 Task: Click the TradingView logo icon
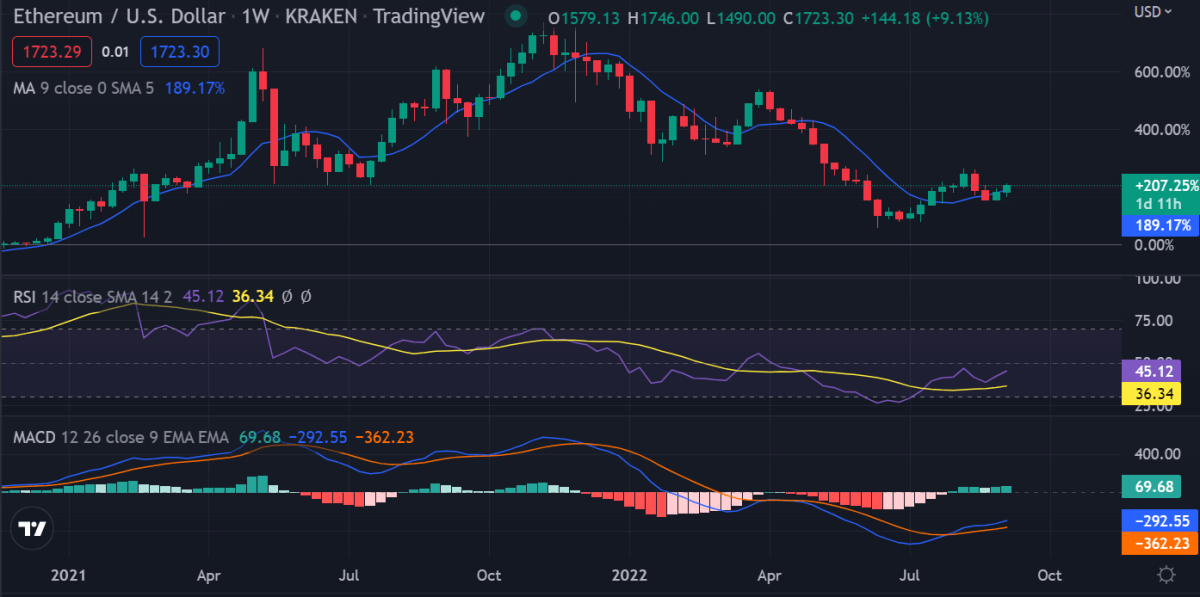(x=32, y=530)
